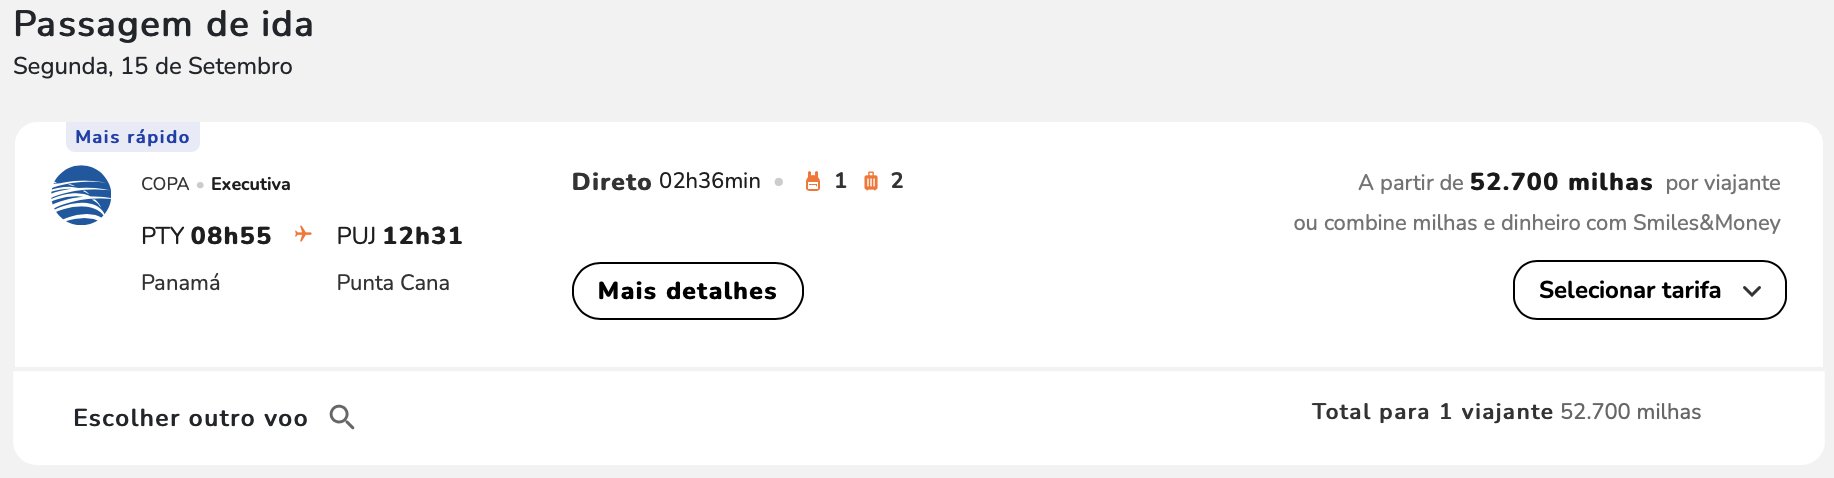Click the Smiles&Money combine text
The height and width of the screenshot is (478, 1834).
[1537, 223]
